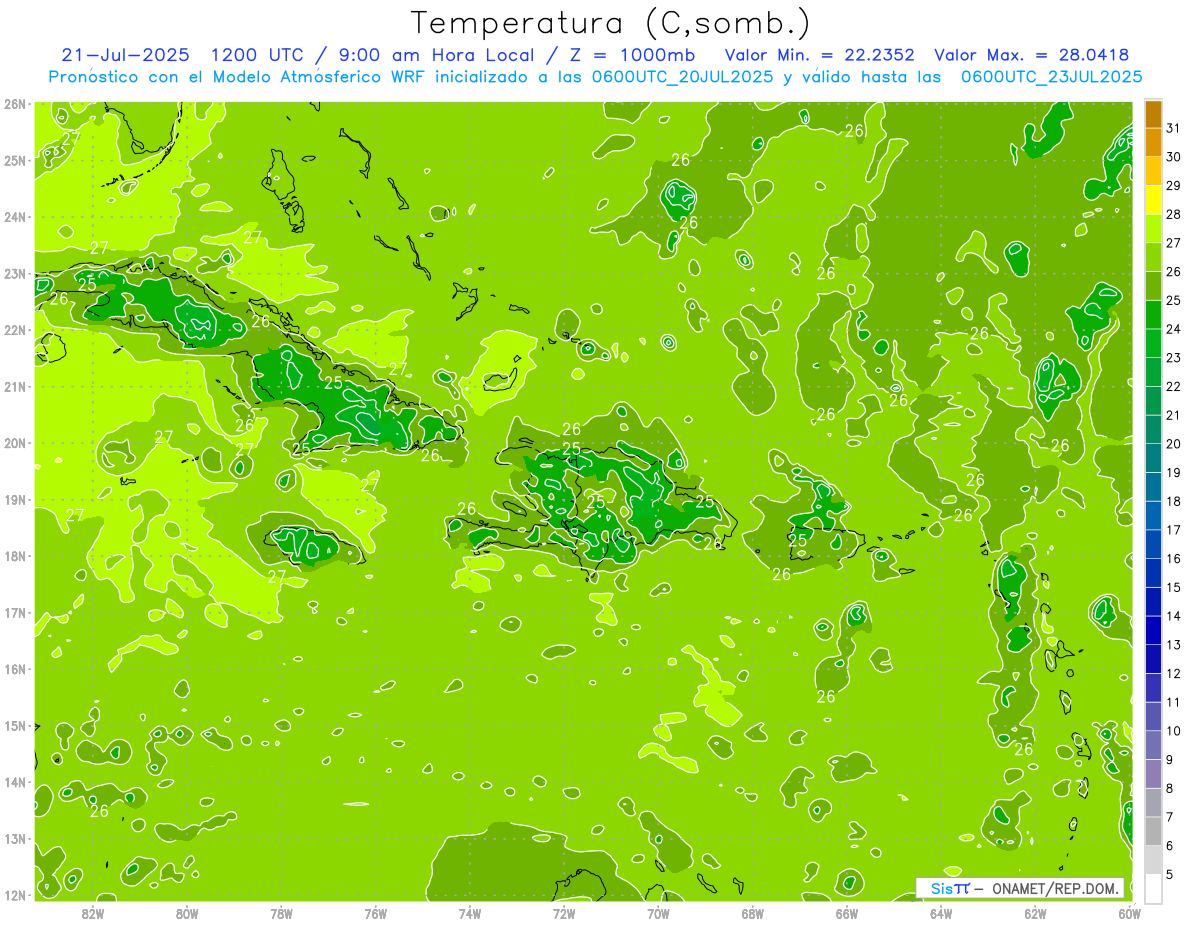Click the longitude axis label "74W"
Screen dimensions: 1200x927
470,913
